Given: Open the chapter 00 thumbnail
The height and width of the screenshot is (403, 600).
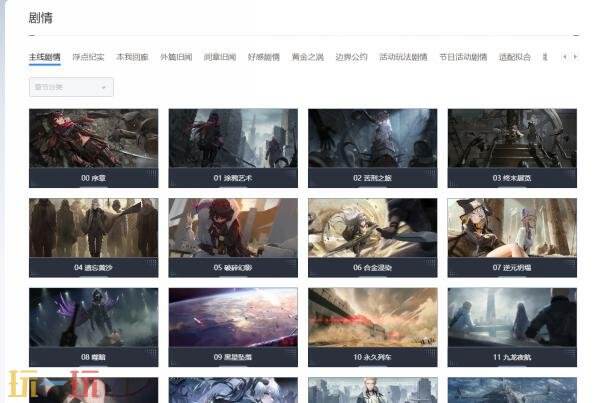Looking at the screenshot, I should pyautogui.click(x=93, y=138).
